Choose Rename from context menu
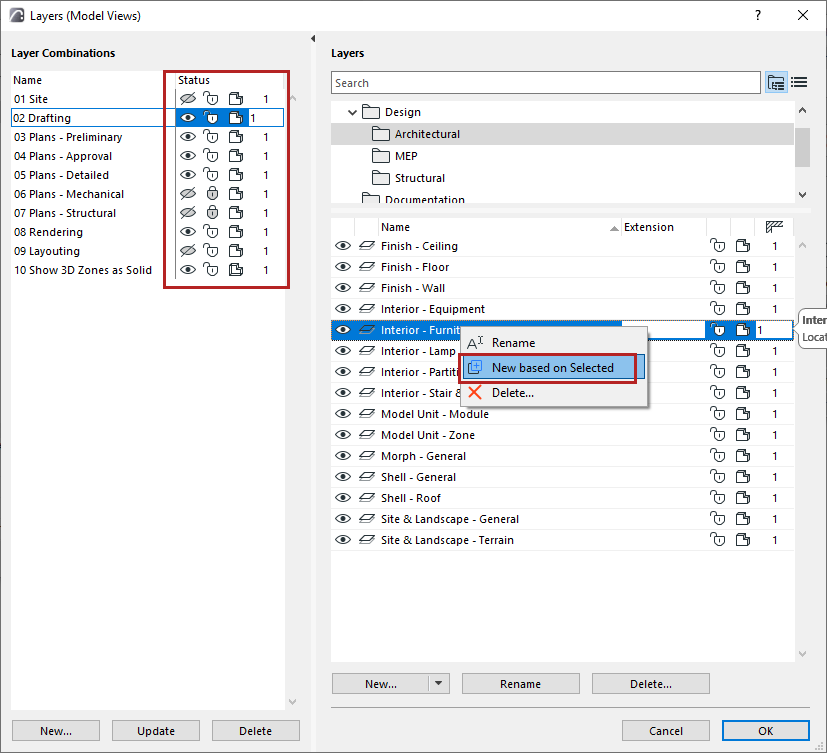The width and height of the screenshot is (827, 753). click(x=553, y=343)
